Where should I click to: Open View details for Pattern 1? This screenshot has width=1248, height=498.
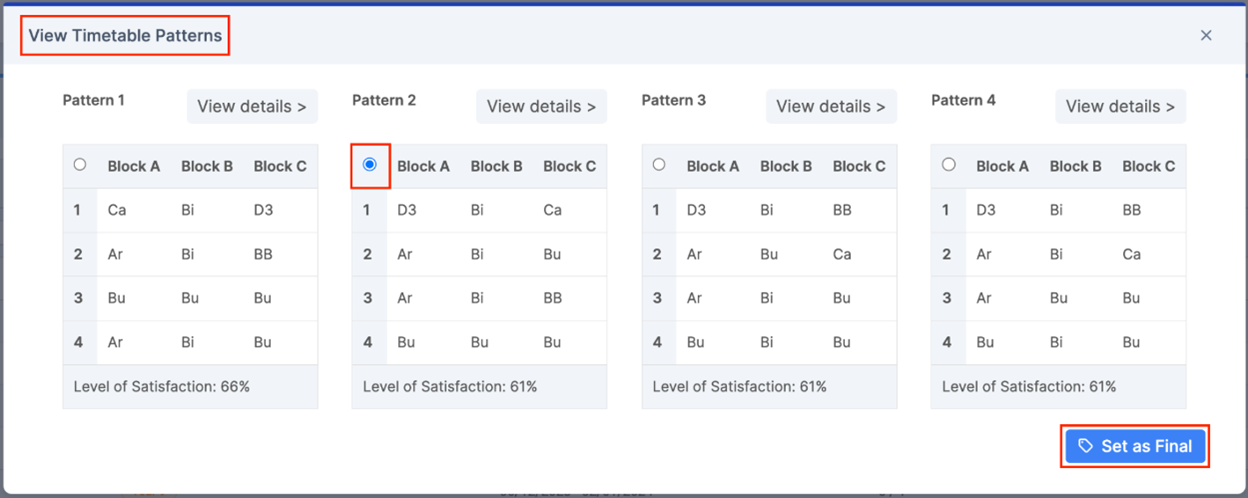252,106
